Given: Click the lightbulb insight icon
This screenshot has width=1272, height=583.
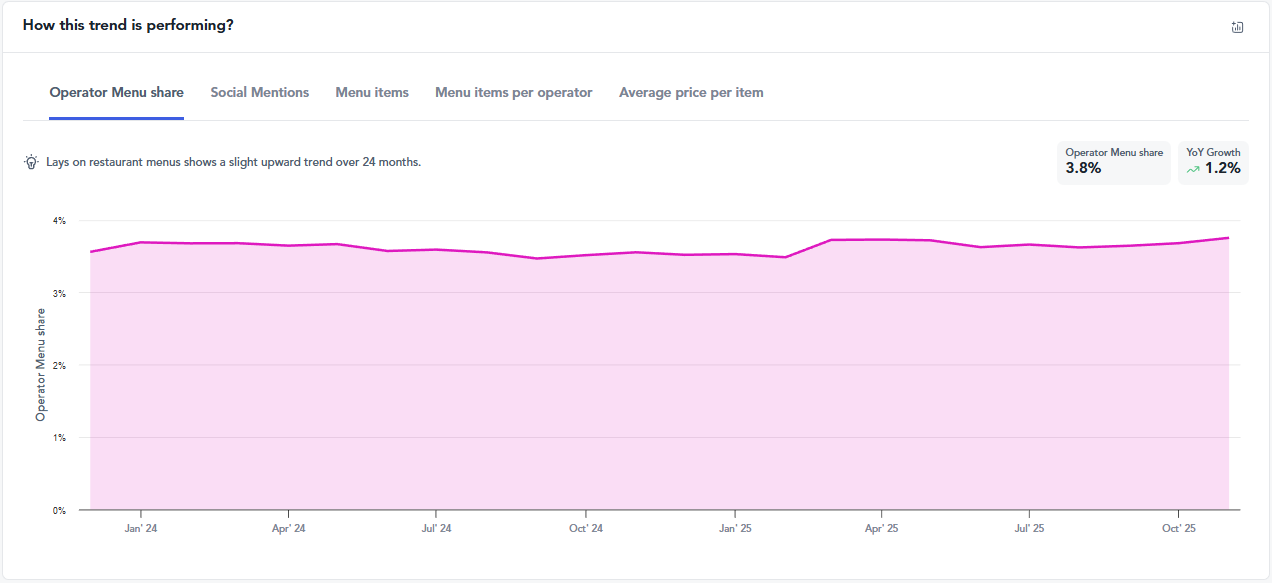Looking at the screenshot, I should [31, 162].
